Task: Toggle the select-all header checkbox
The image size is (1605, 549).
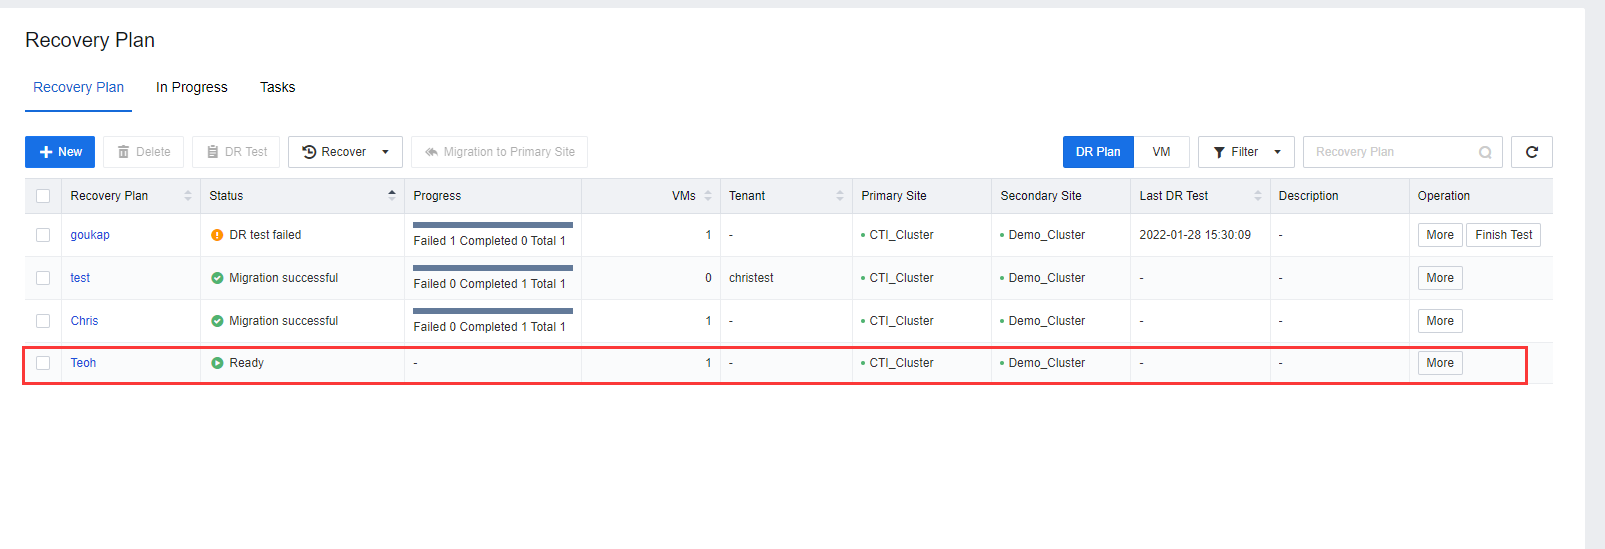Action: click(43, 196)
